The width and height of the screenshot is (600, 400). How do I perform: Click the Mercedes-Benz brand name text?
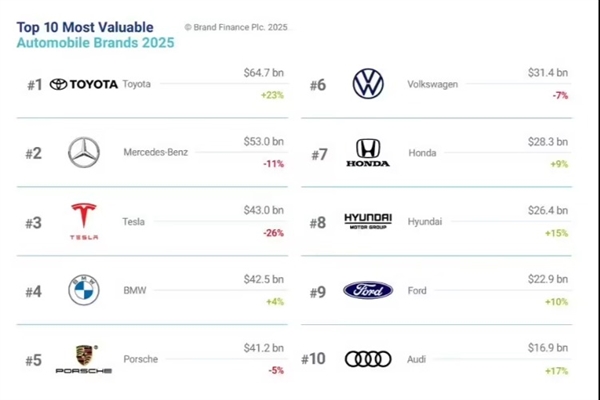(x=155, y=153)
